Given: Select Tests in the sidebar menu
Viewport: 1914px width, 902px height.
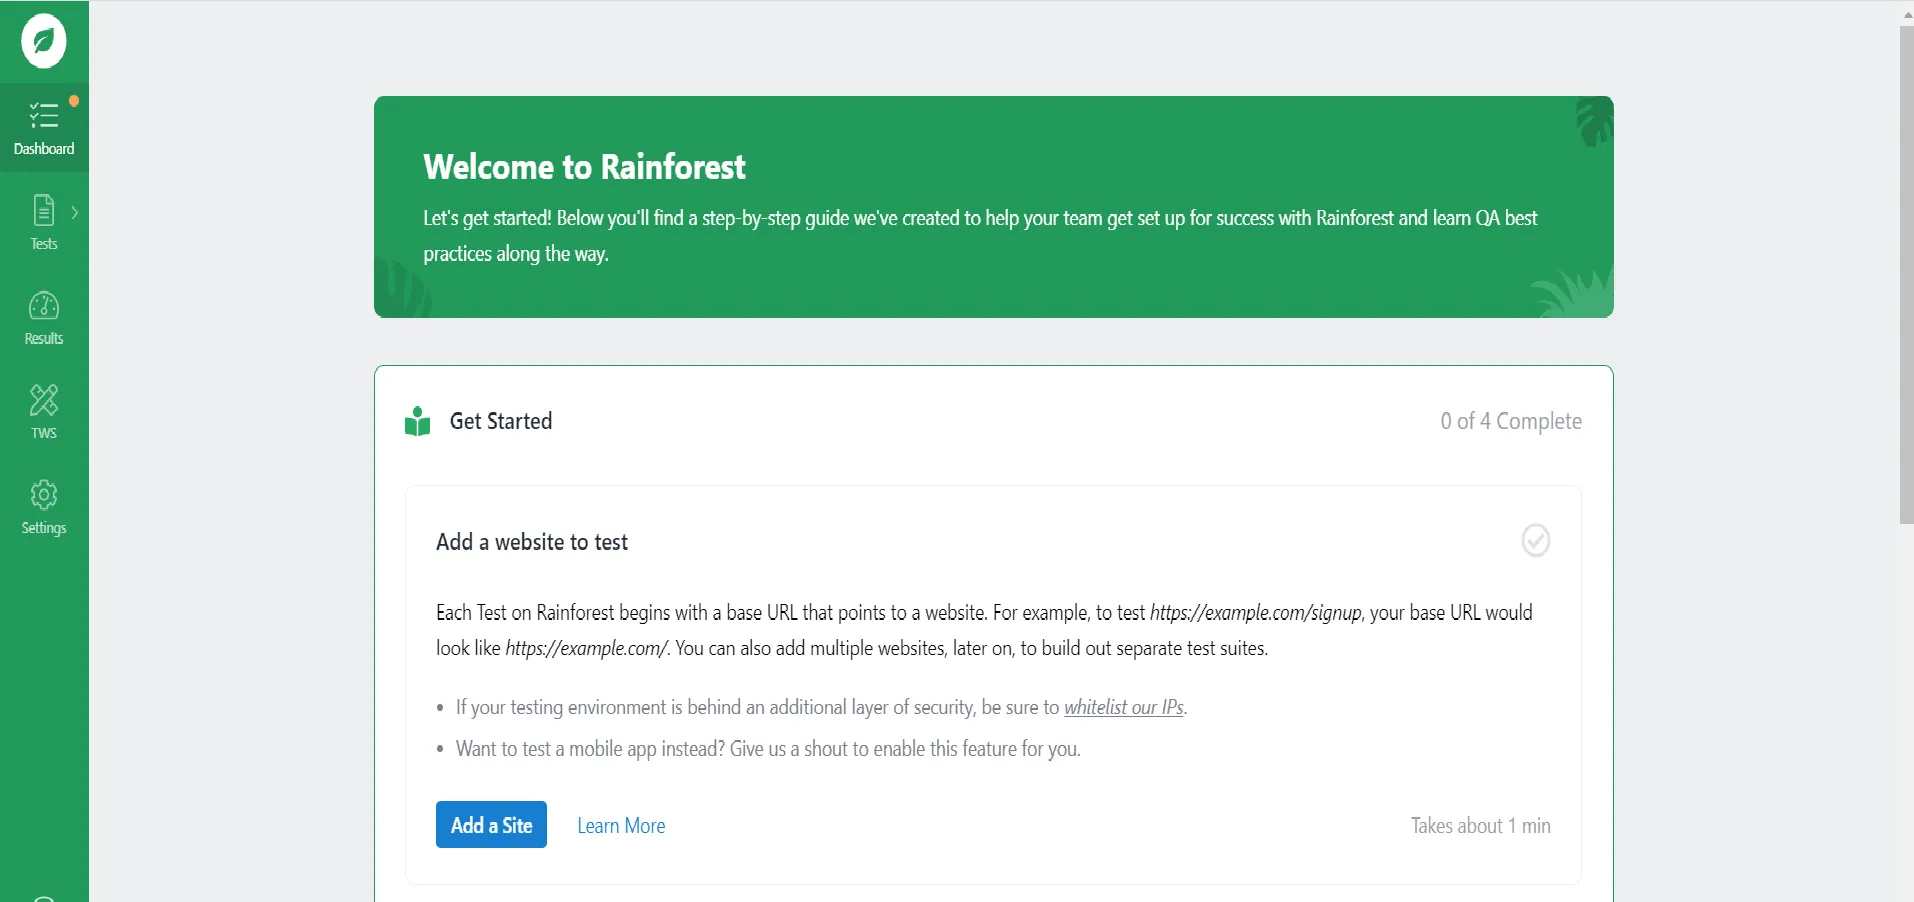Looking at the screenshot, I should tap(43, 222).
